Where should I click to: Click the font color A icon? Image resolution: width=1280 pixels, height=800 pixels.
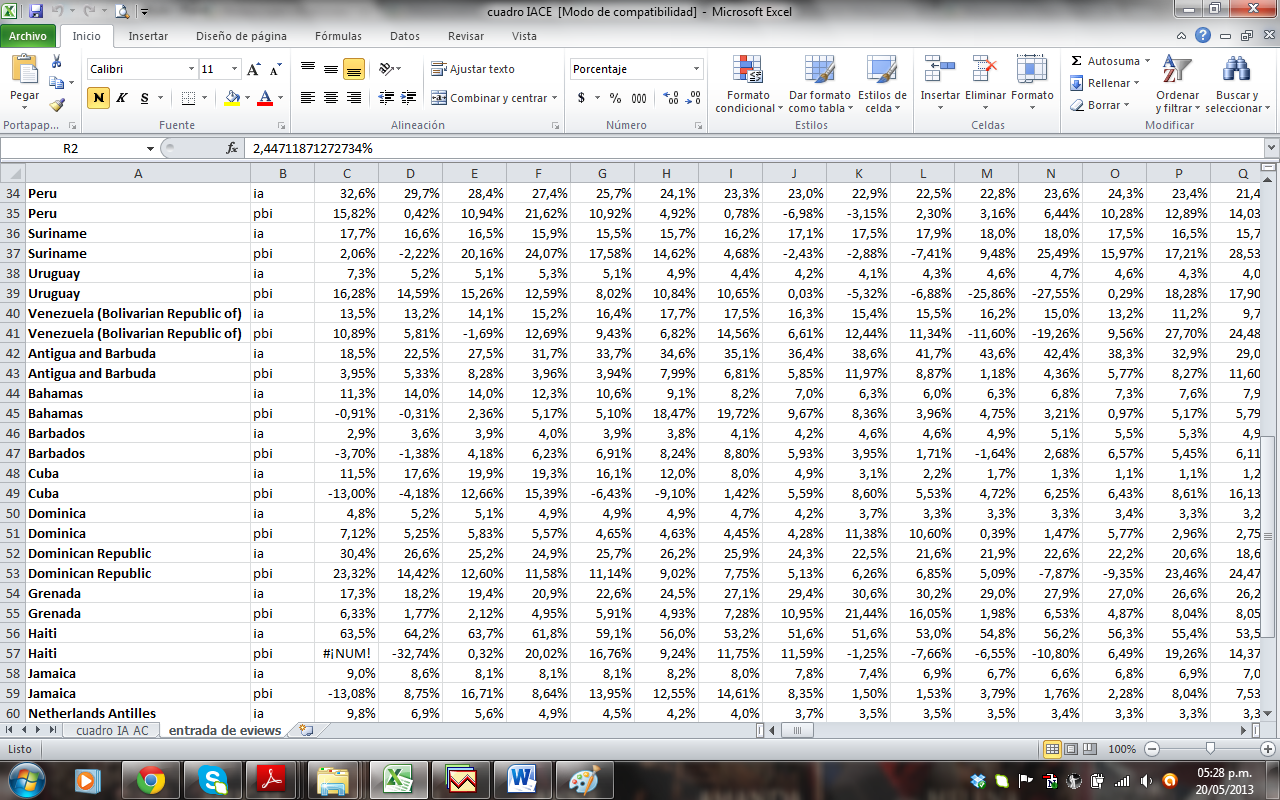click(x=265, y=98)
